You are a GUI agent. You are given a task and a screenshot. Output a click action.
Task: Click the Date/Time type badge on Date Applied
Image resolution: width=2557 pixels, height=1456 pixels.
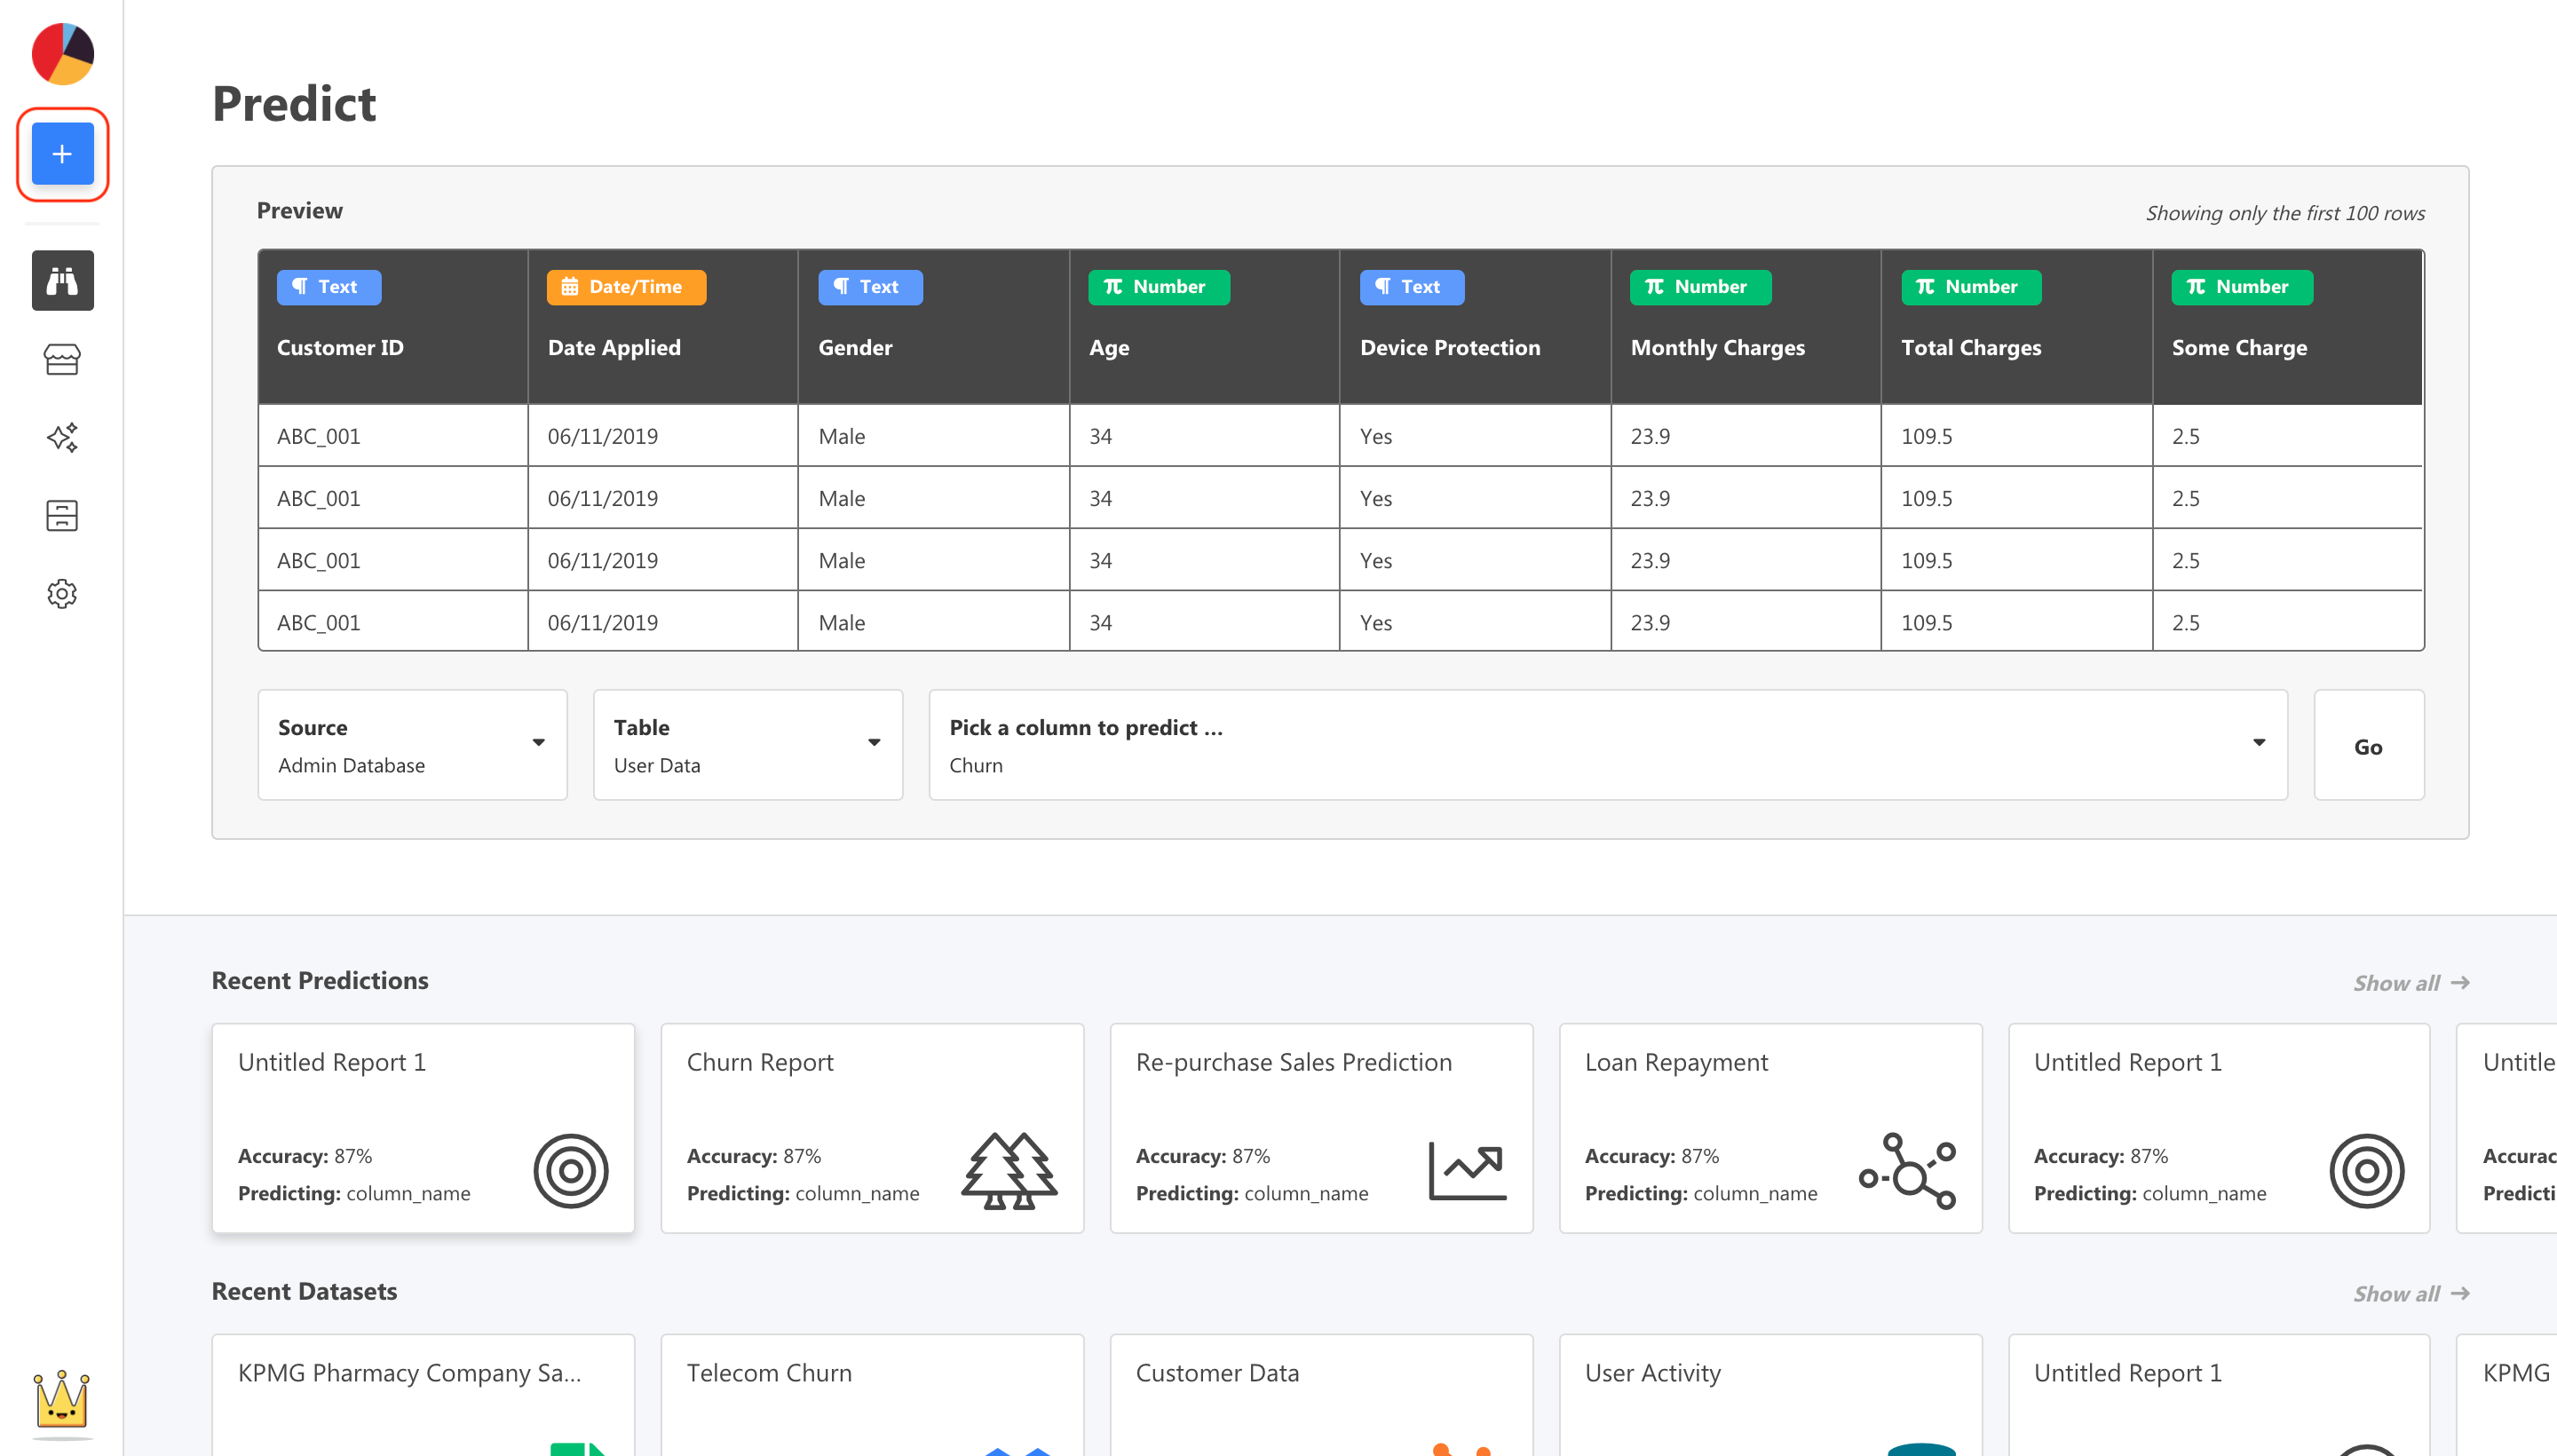coord(625,287)
